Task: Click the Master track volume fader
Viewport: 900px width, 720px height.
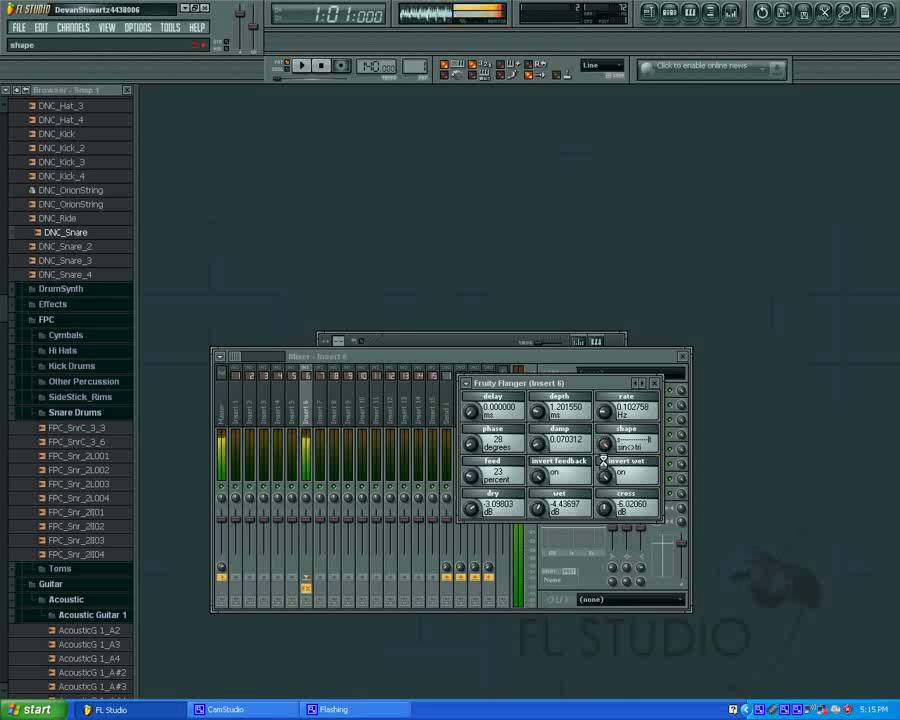Action: (x=222, y=520)
